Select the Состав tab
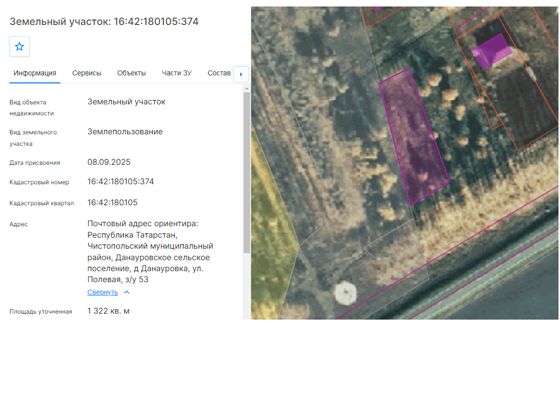The image size is (560, 396). pyautogui.click(x=219, y=73)
